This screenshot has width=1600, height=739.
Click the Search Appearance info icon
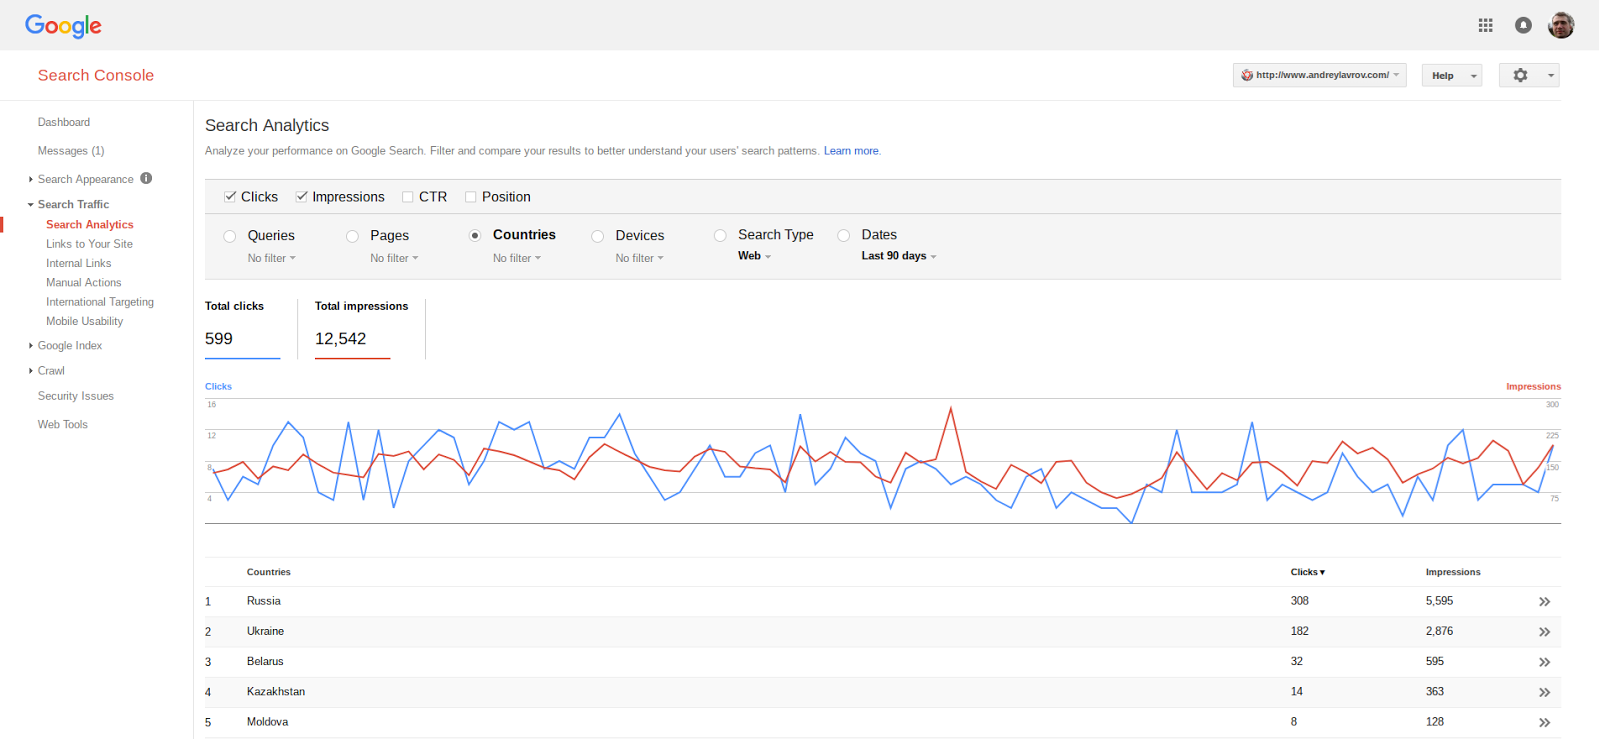point(146,179)
